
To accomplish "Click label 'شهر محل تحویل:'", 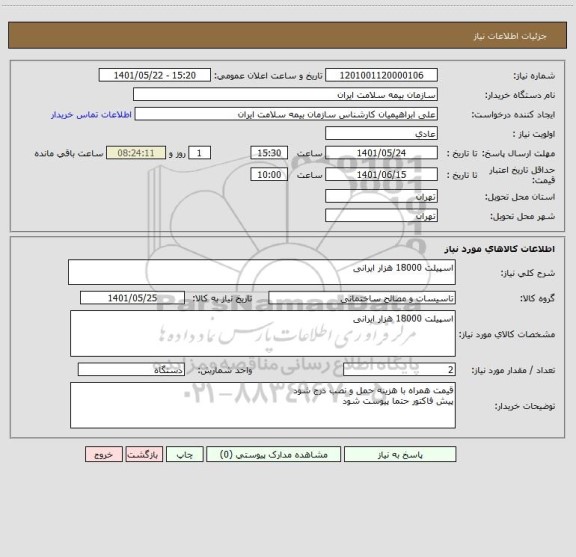I will point(522,216).
